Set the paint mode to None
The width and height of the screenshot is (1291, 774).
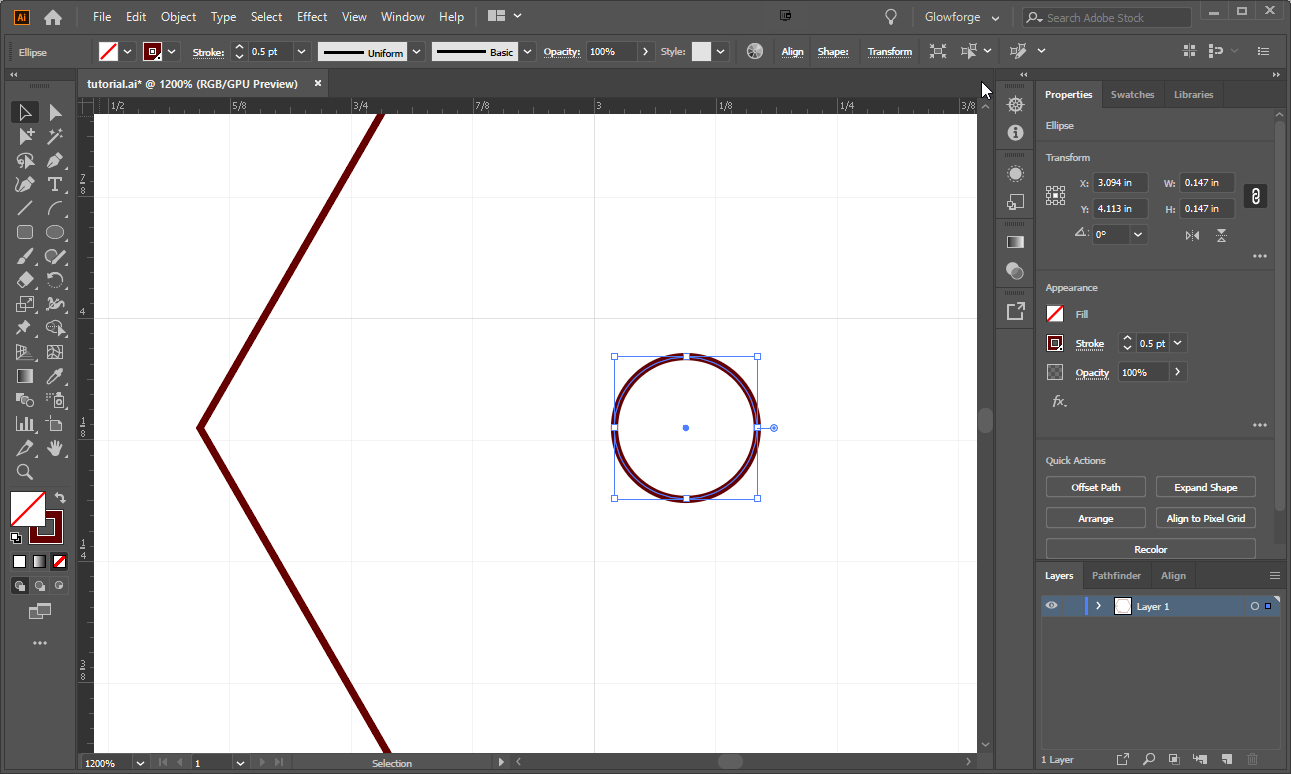tap(59, 561)
